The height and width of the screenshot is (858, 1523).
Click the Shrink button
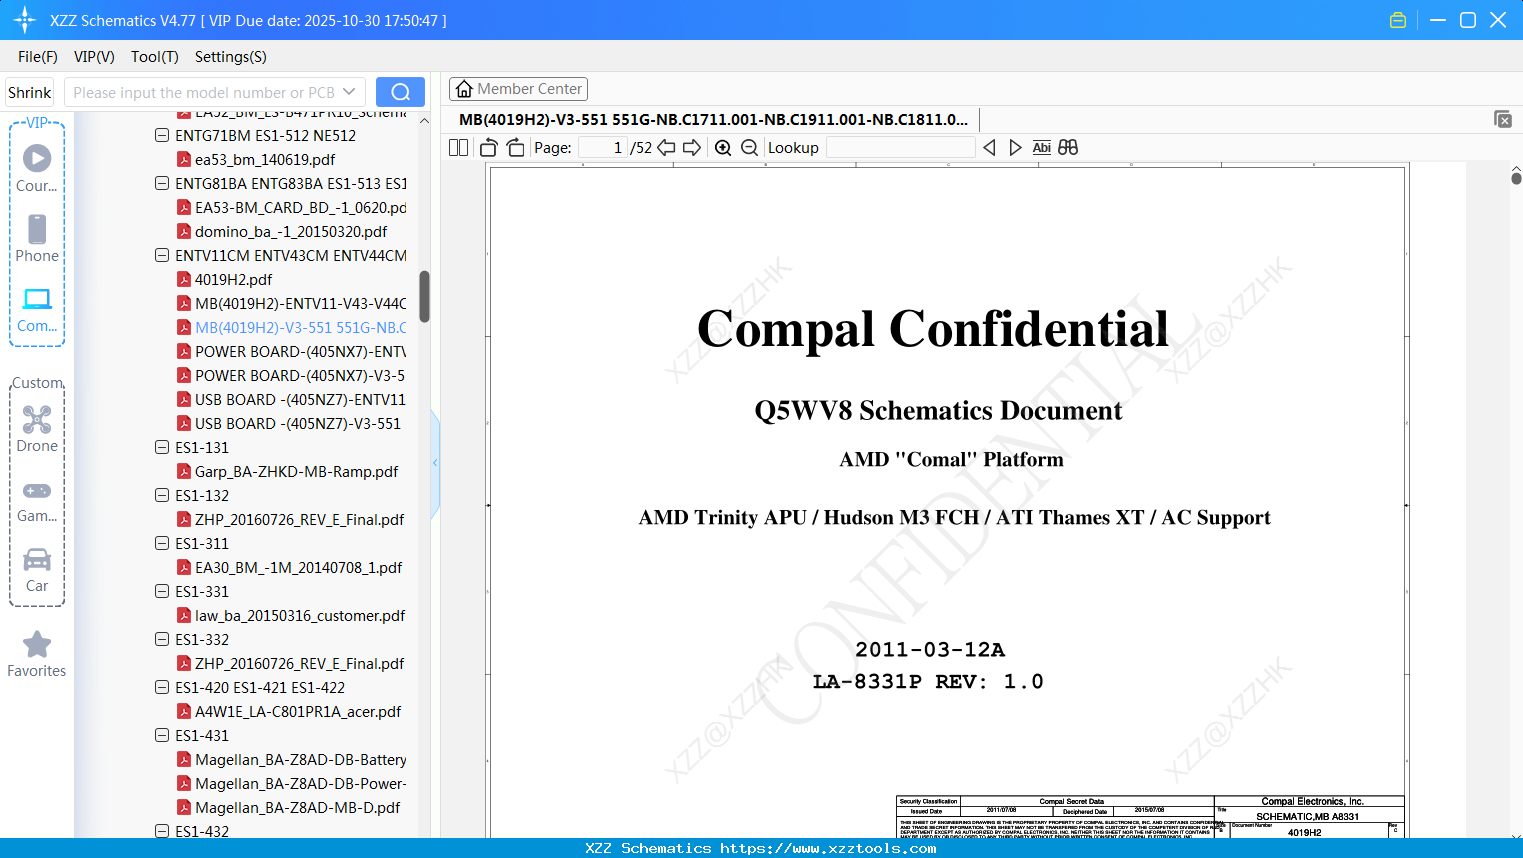(30, 92)
